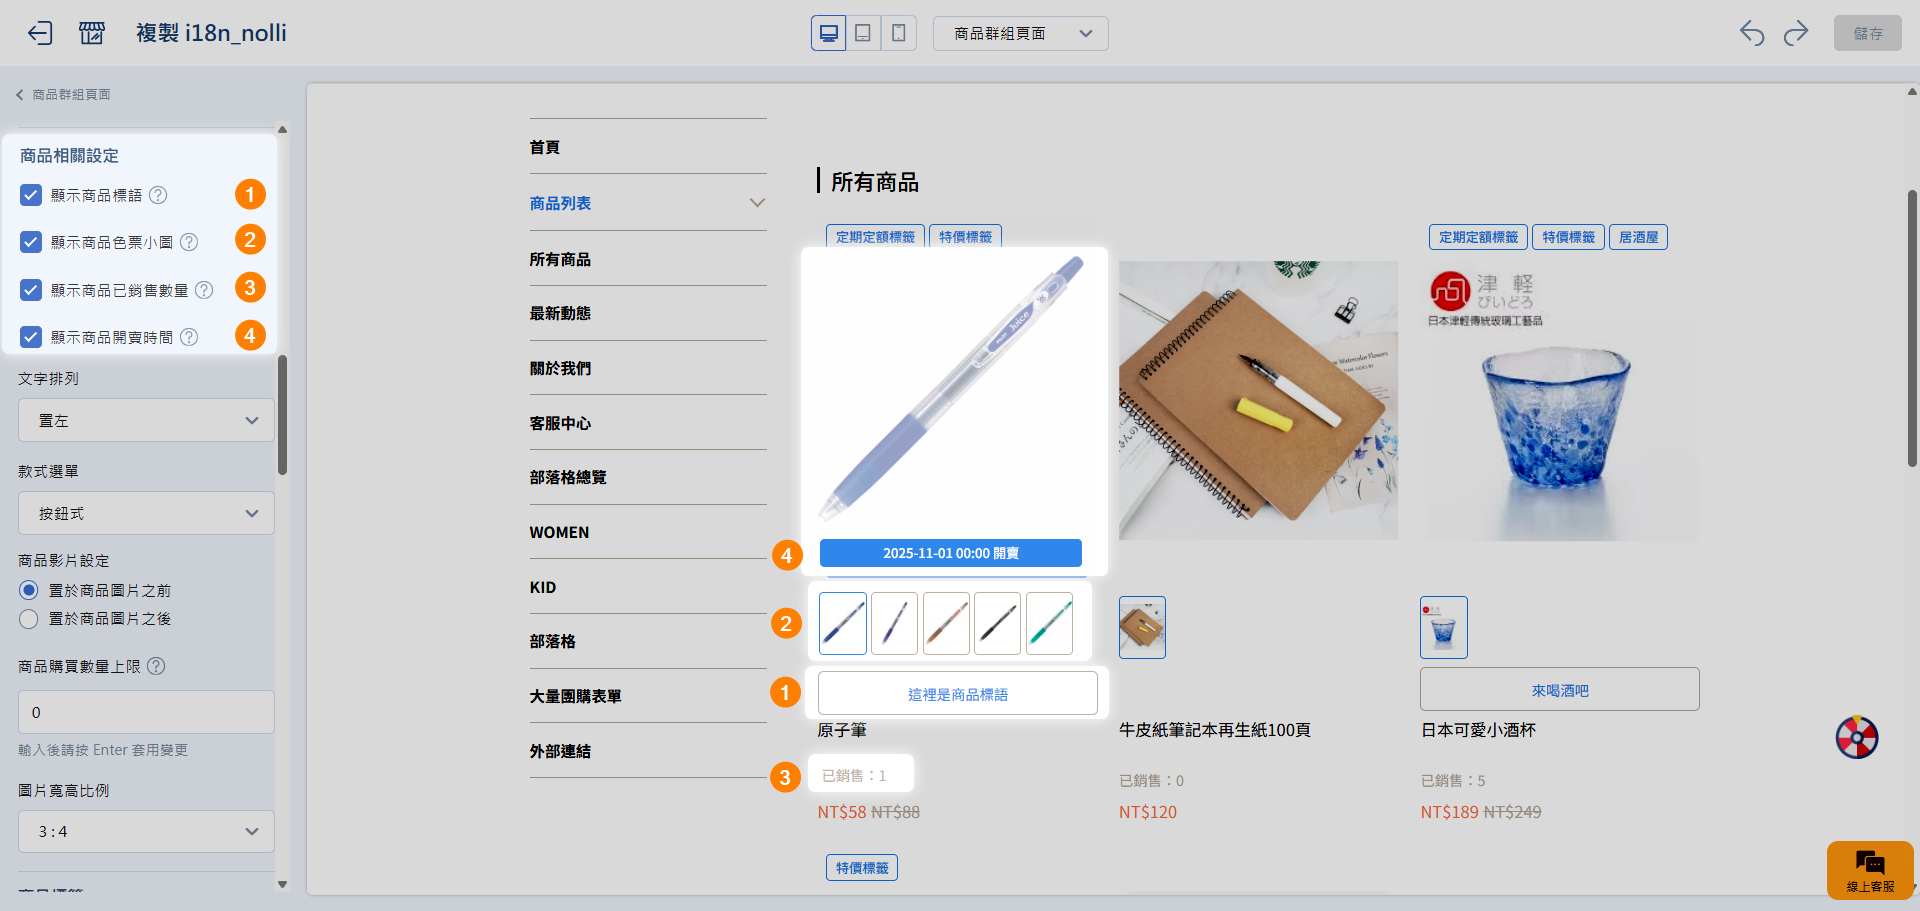Open the 線上客服 chat widget

pos(1869,870)
